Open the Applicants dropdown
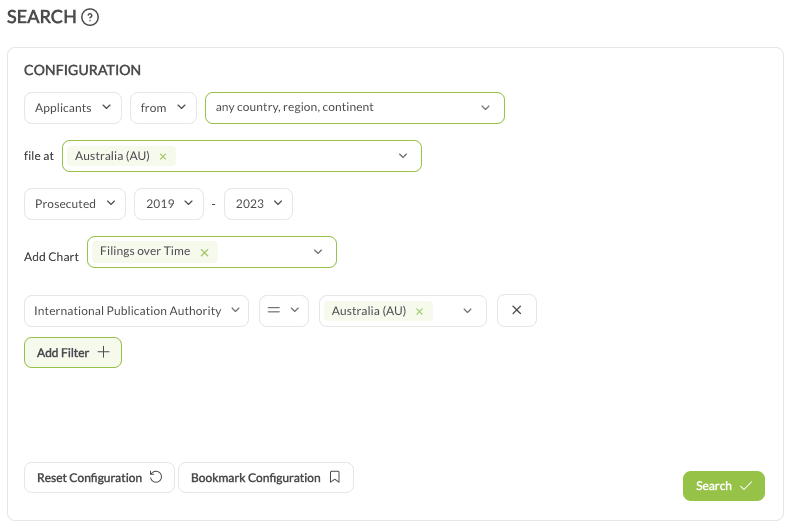Image resolution: width=793 pixels, height=528 pixels. [73, 108]
